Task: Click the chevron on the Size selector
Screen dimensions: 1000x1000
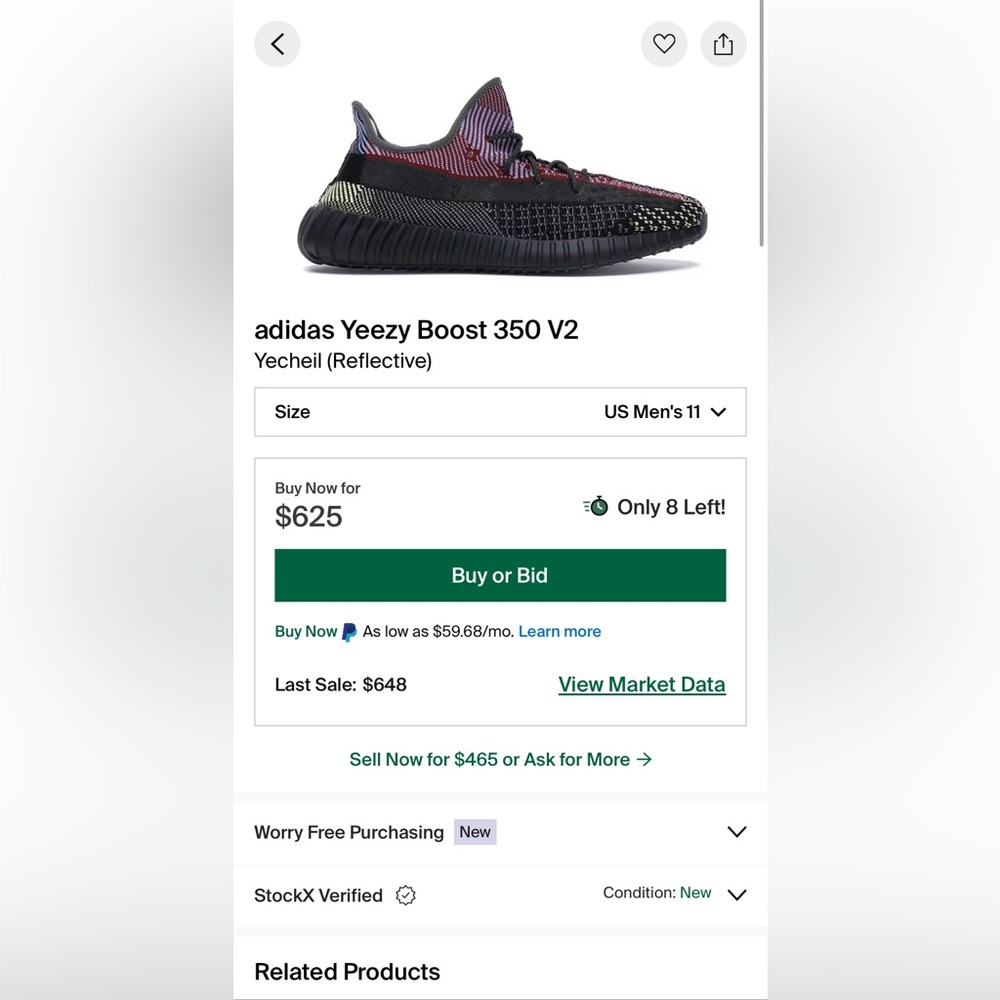Action: pos(718,412)
